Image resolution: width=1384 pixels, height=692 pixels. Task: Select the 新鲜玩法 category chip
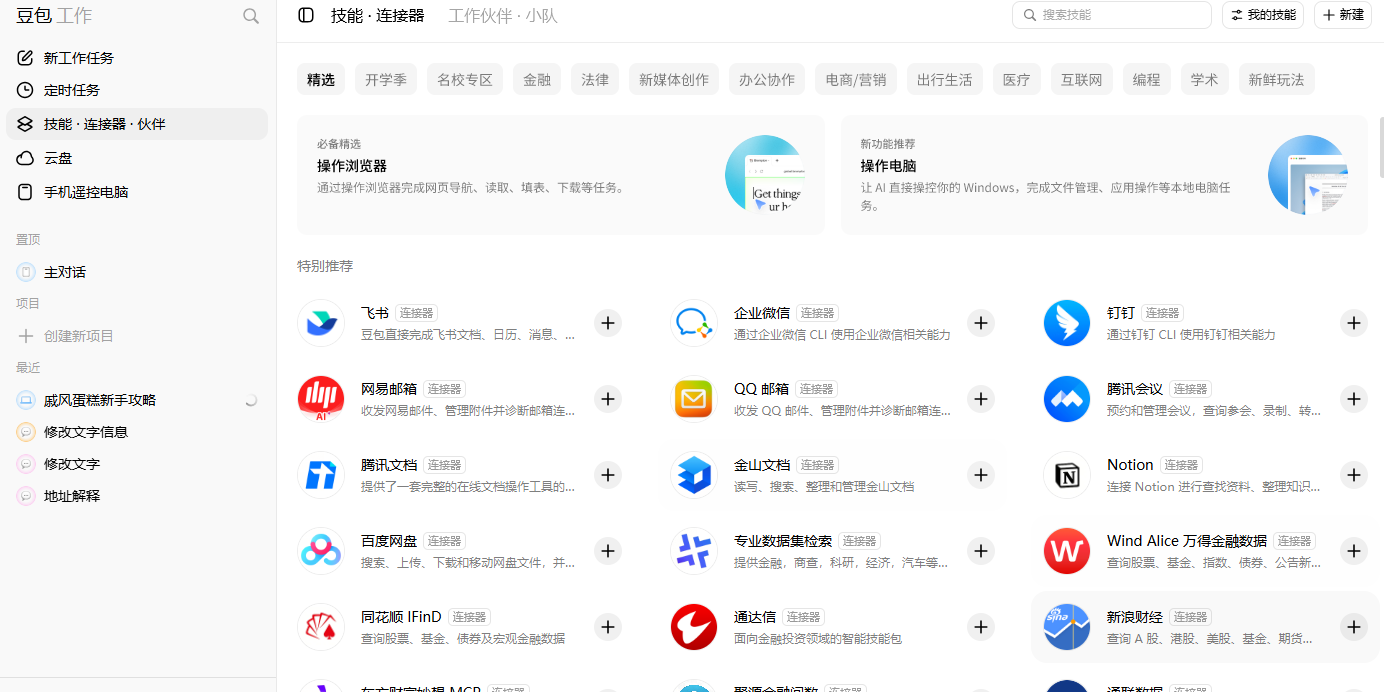pyautogui.click(x=1276, y=80)
